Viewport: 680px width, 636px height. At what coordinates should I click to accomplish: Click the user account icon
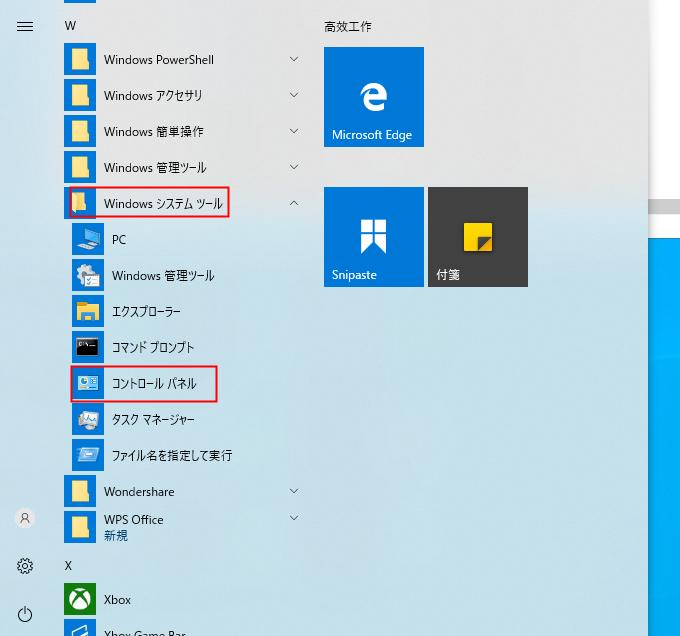pyautogui.click(x=25, y=518)
